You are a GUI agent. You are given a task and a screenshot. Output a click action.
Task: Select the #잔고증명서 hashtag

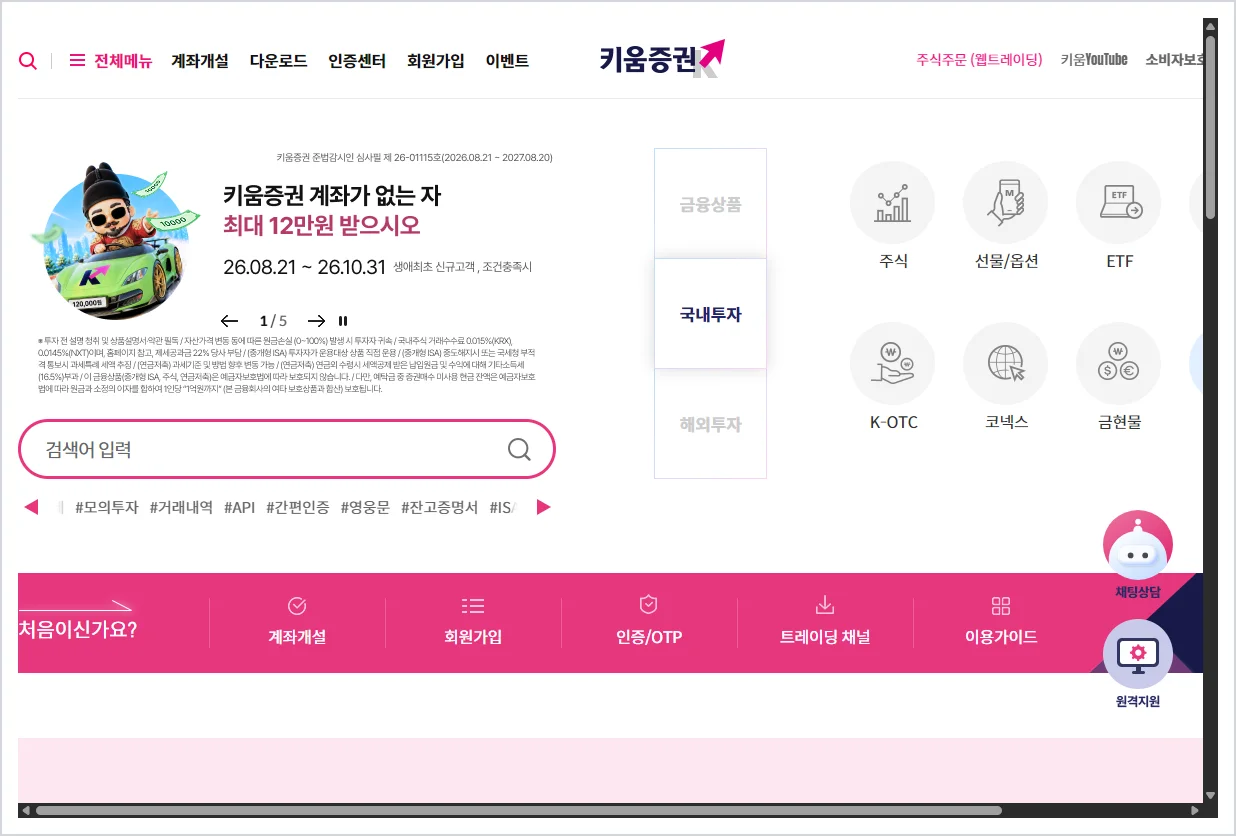pyautogui.click(x=440, y=507)
